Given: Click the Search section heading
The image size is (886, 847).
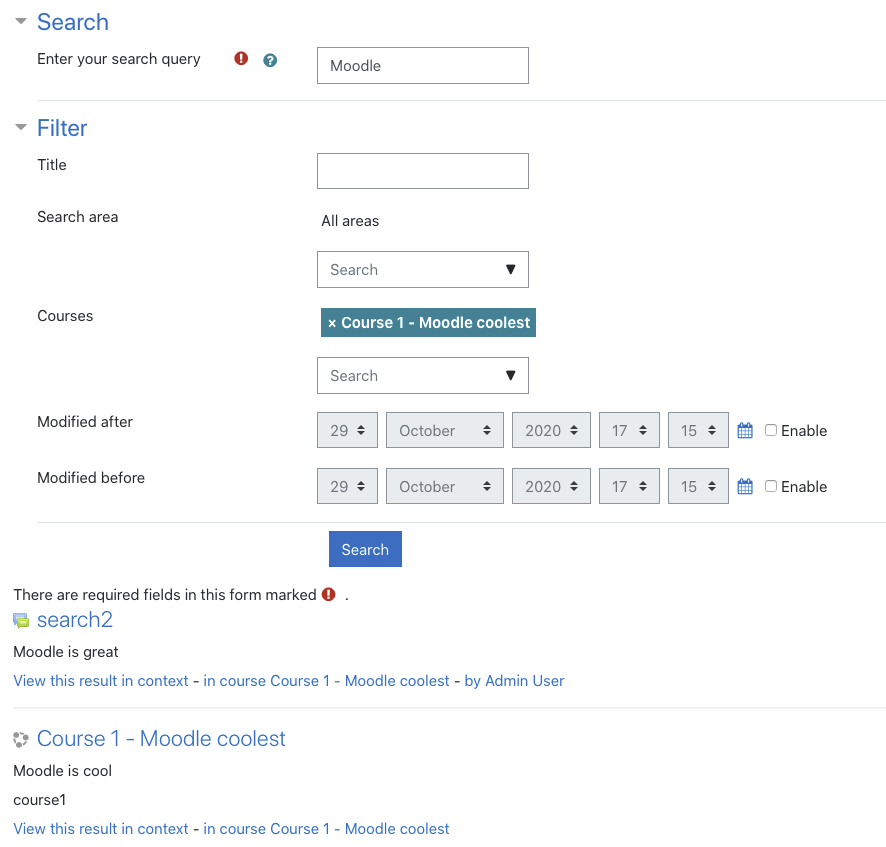Looking at the screenshot, I should coord(73,22).
